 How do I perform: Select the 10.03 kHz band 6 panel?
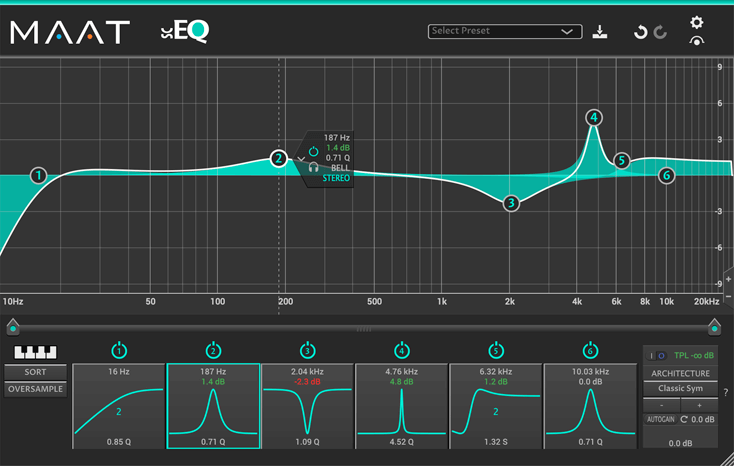[590, 406]
